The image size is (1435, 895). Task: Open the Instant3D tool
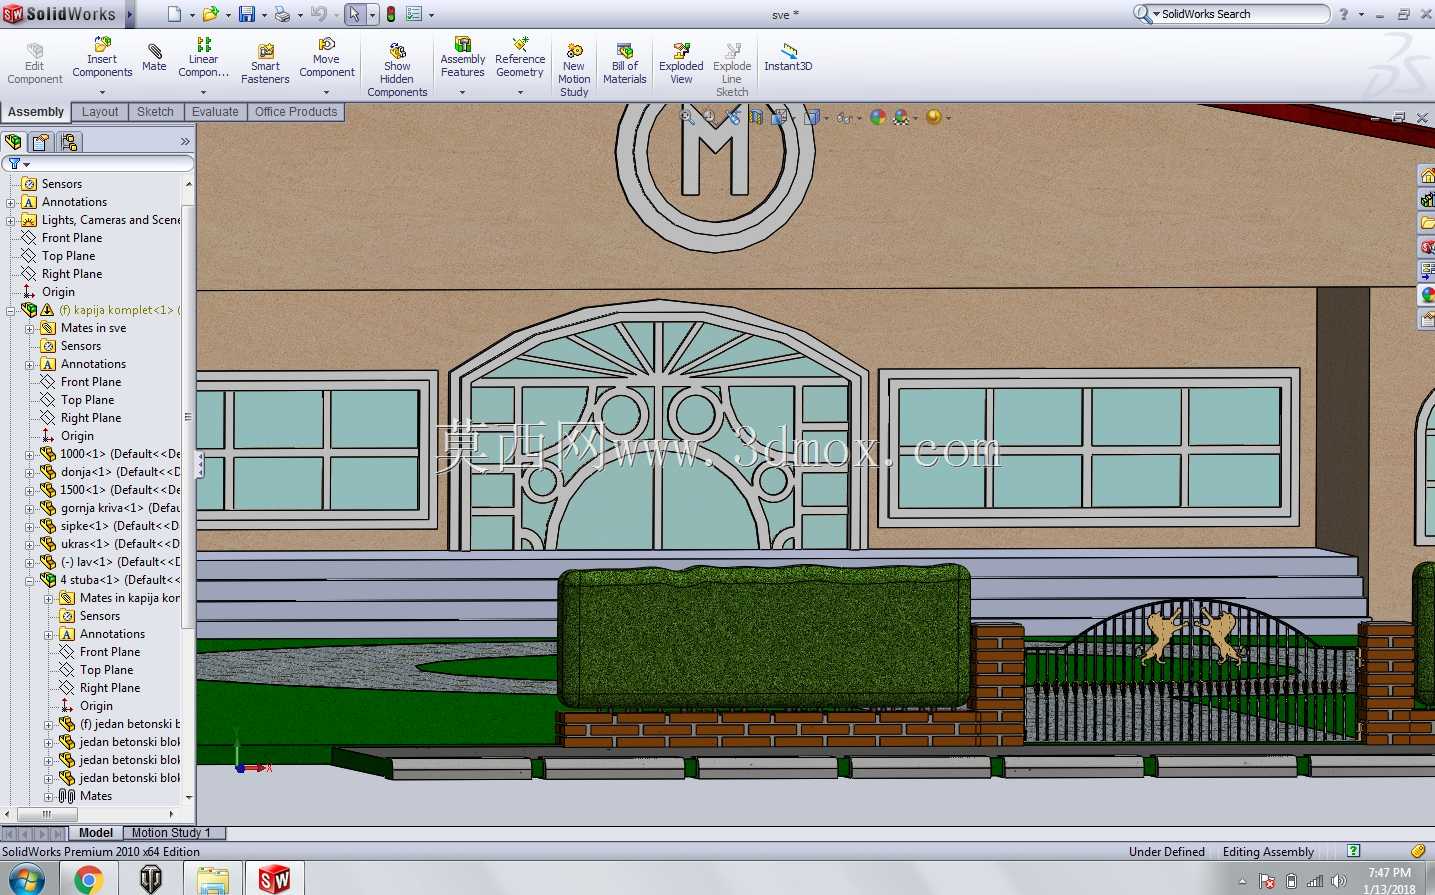click(x=788, y=58)
